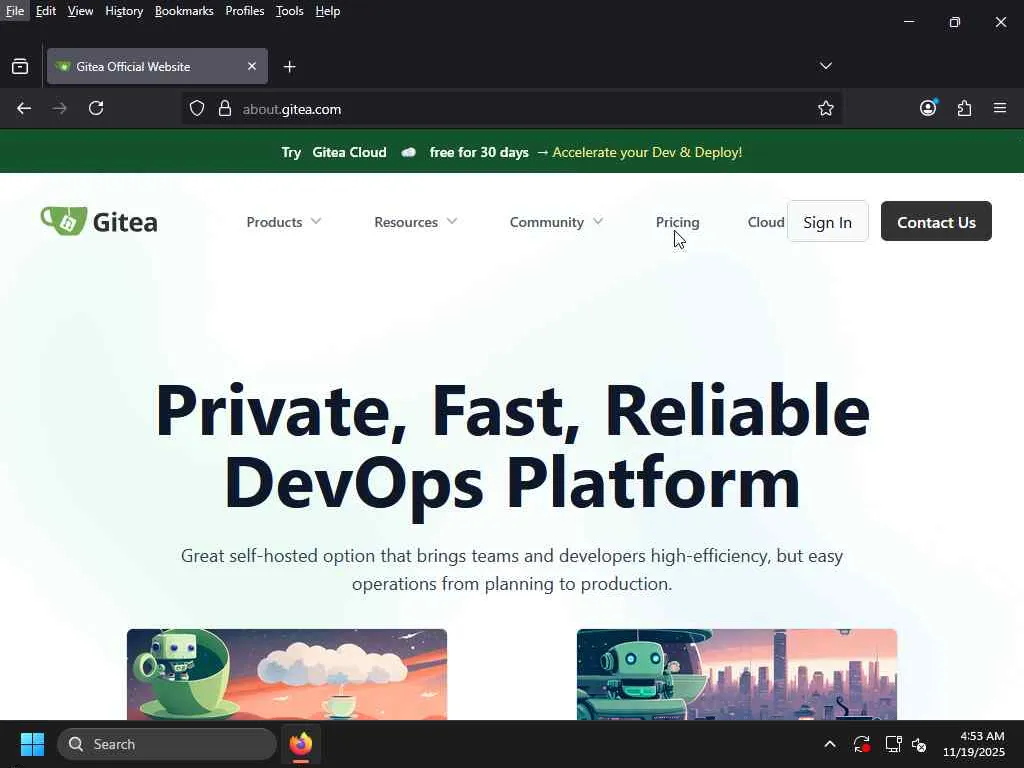The image size is (1024, 768).
Task: Expand the Products dropdown
Action: (x=283, y=222)
